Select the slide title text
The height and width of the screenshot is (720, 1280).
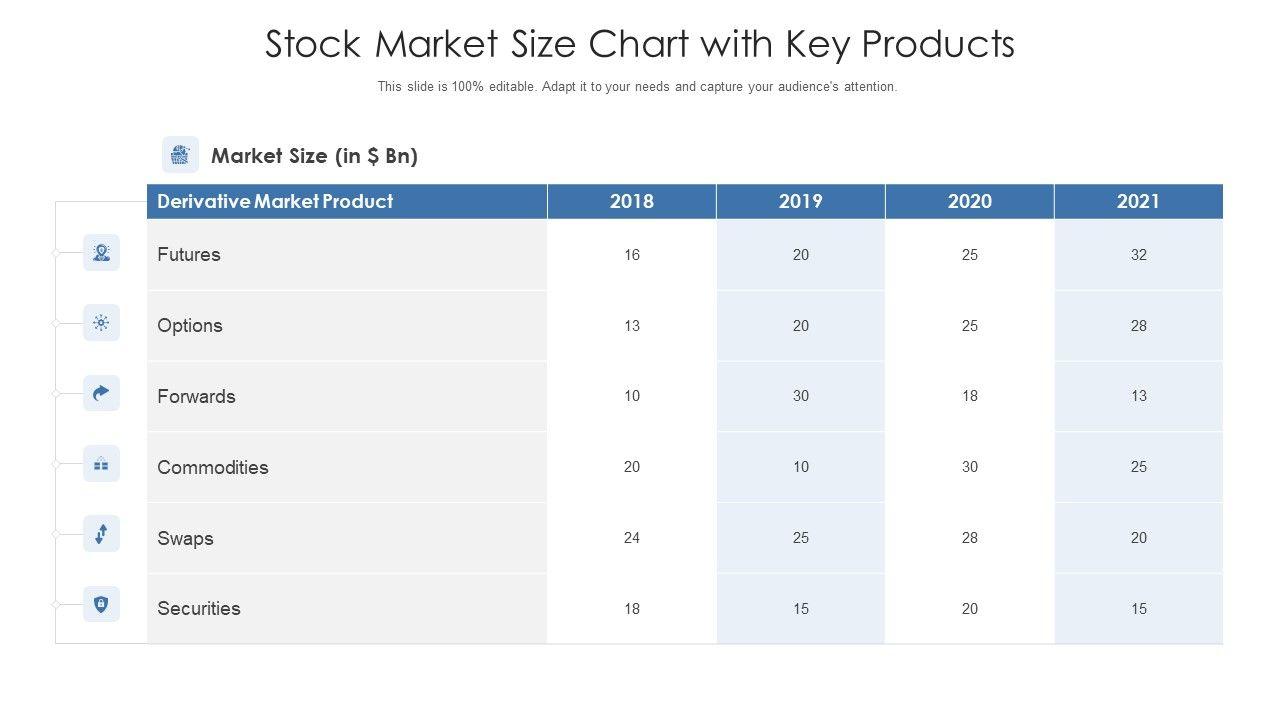coord(640,45)
